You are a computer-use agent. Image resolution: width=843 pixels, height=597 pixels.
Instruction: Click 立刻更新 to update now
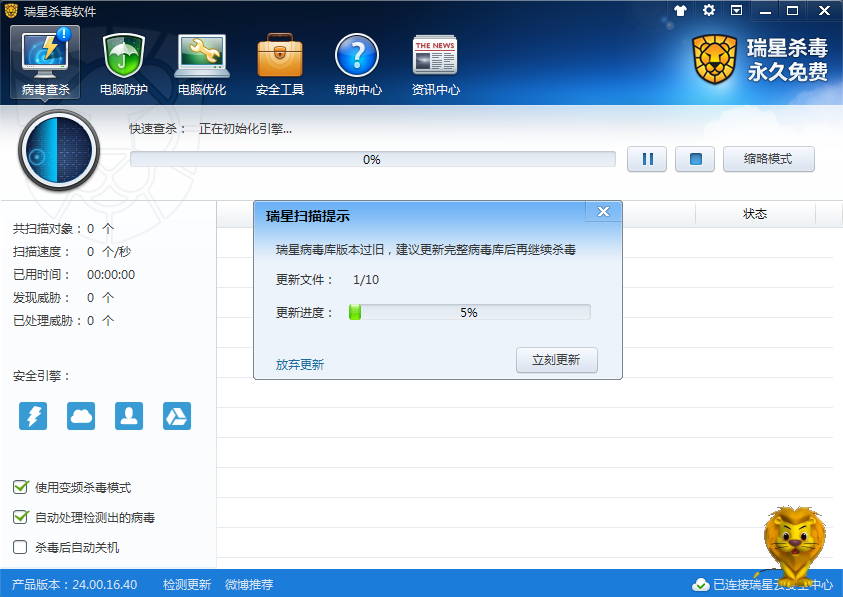click(555, 360)
